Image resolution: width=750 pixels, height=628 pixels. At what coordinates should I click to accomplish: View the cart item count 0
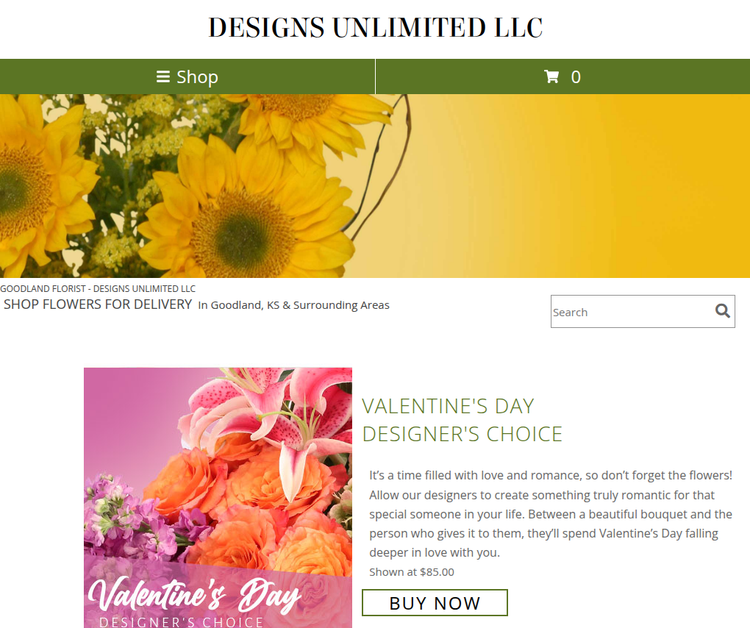pos(576,77)
